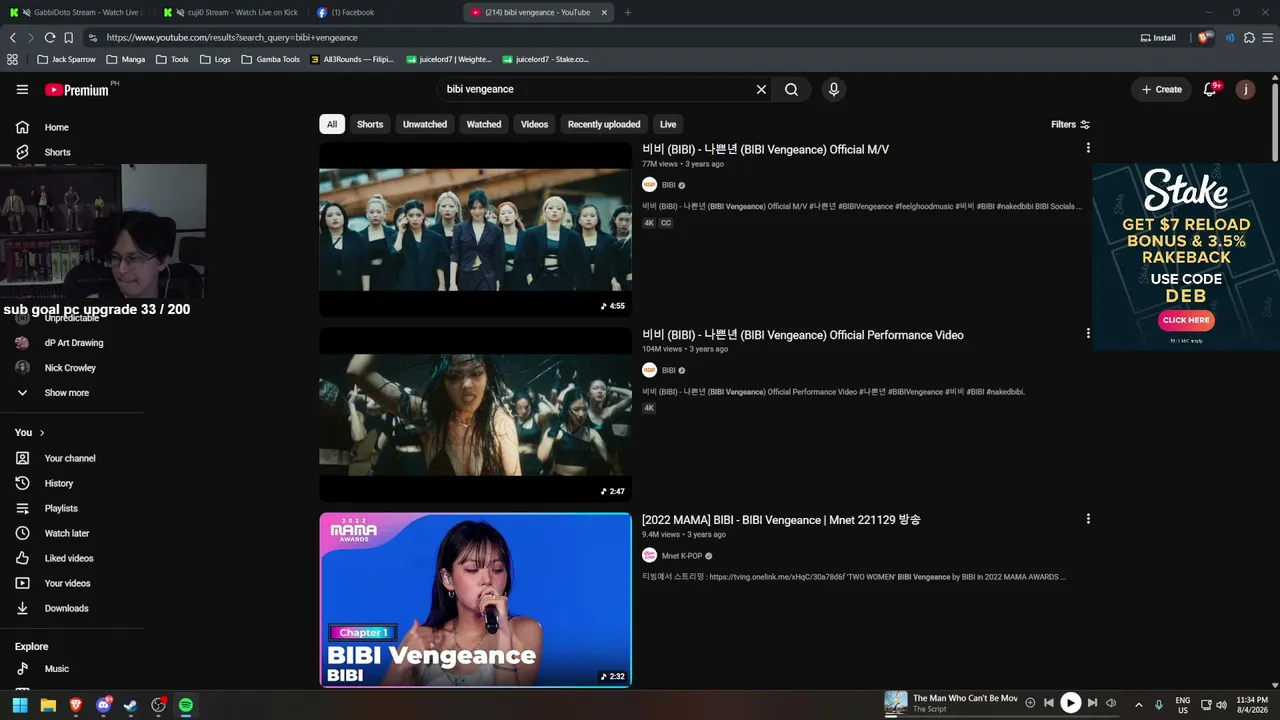The height and width of the screenshot is (720, 1280).
Task: Switch to the GabbiDoto Stream Kick tab
Action: click(76, 12)
